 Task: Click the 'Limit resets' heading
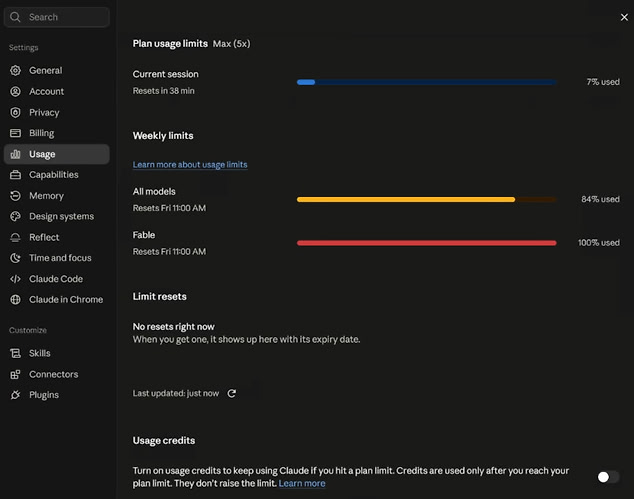[160, 297]
